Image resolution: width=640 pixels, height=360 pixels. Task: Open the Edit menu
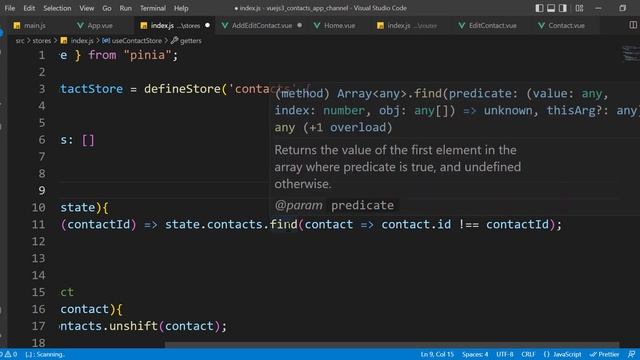[x=29, y=8]
